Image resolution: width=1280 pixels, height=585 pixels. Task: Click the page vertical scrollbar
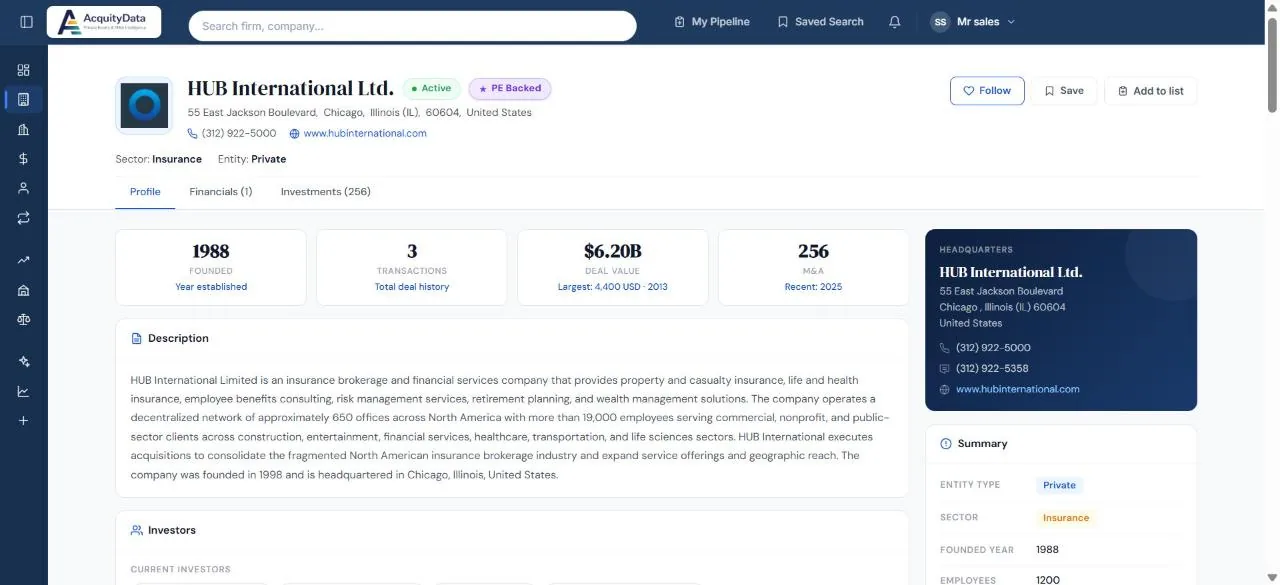click(1272, 65)
